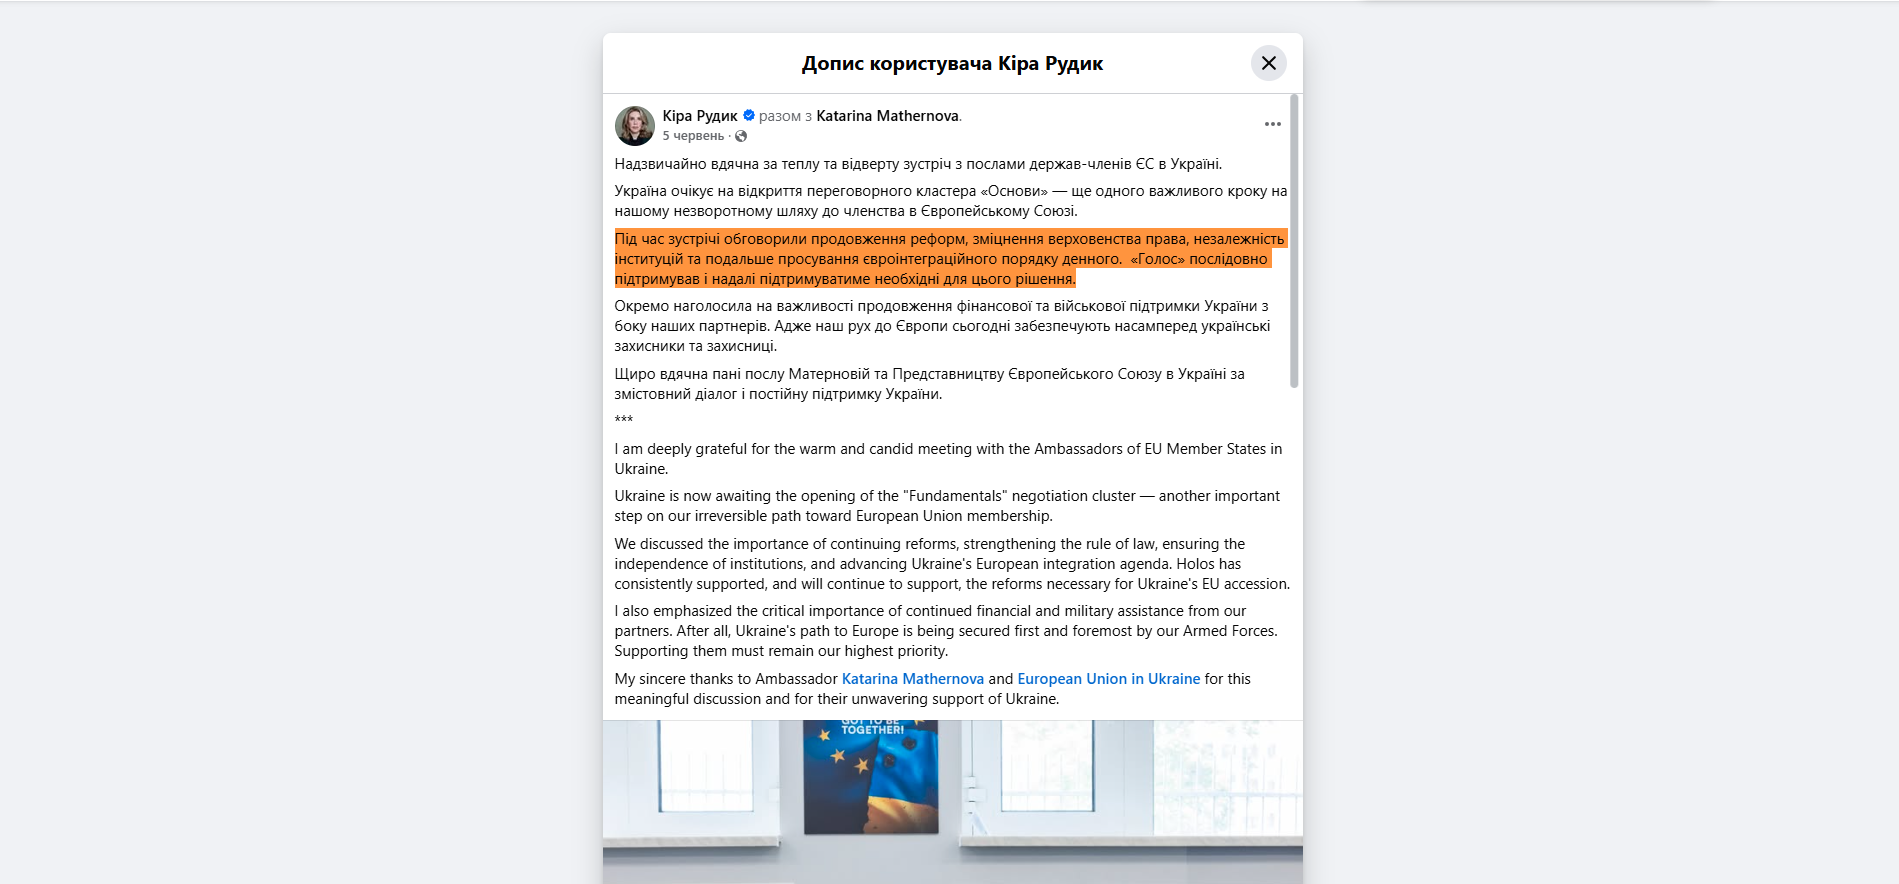This screenshot has width=1899, height=884.
Task: Open tagged Katarina Mathernova name in header
Action: pyautogui.click(x=887, y=116)
